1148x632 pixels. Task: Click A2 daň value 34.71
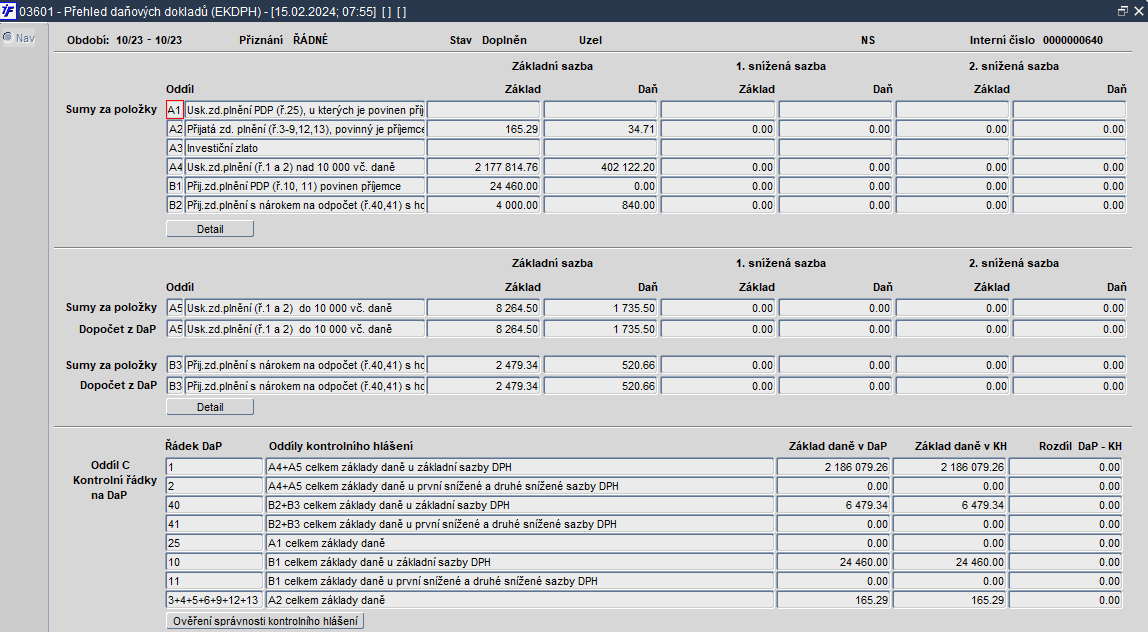point(601,129)
